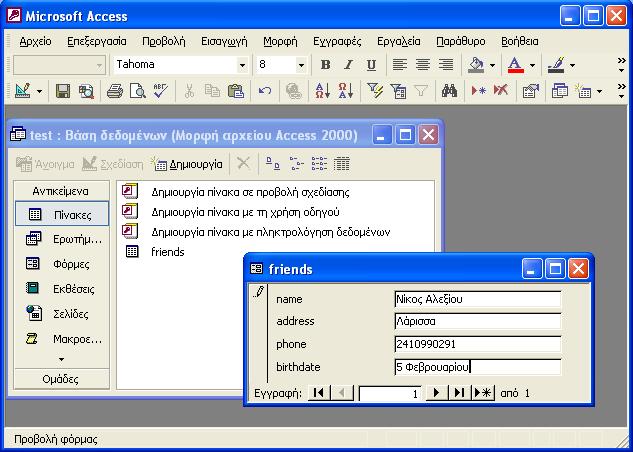Open the Font Color dropdown arrow
The image size is (633, 452).
532,65
